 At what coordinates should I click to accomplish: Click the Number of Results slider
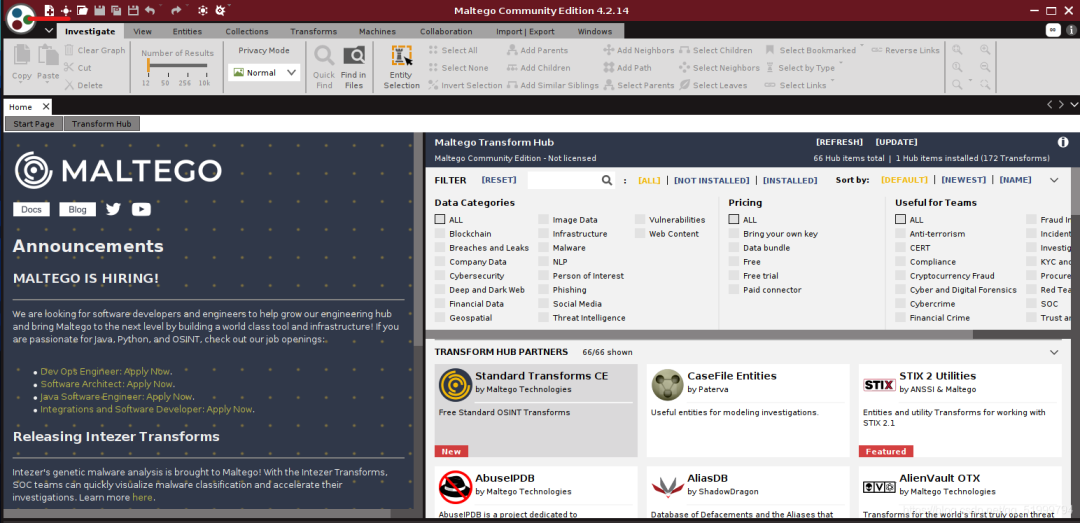point(176,66)
